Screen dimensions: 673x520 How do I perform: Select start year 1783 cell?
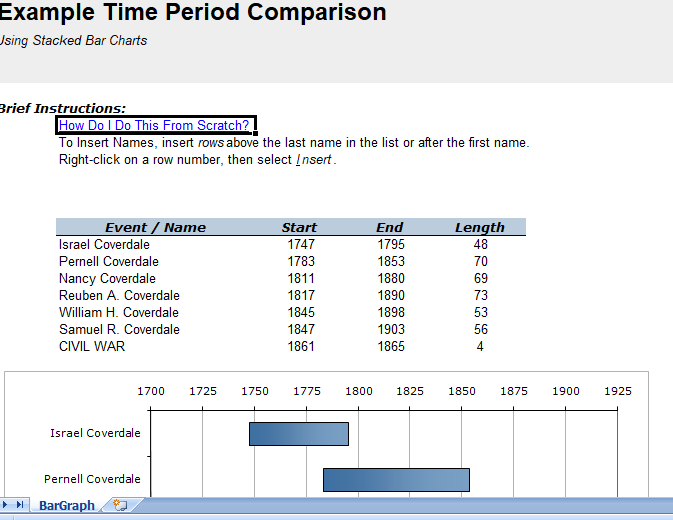coord(301,261)
